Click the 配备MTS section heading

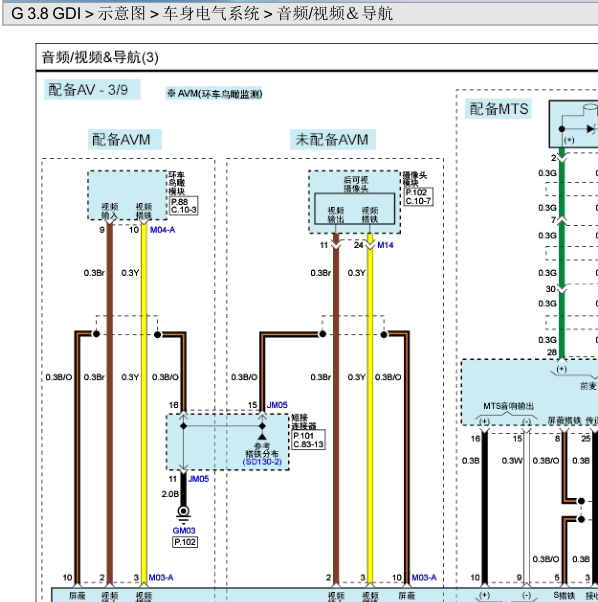click(499, 109)
